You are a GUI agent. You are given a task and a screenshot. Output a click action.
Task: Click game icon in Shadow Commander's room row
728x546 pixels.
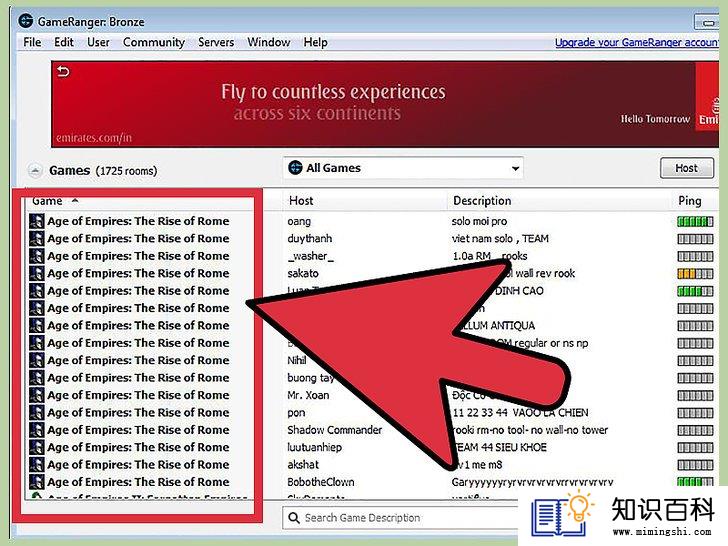tap(37, 430)
